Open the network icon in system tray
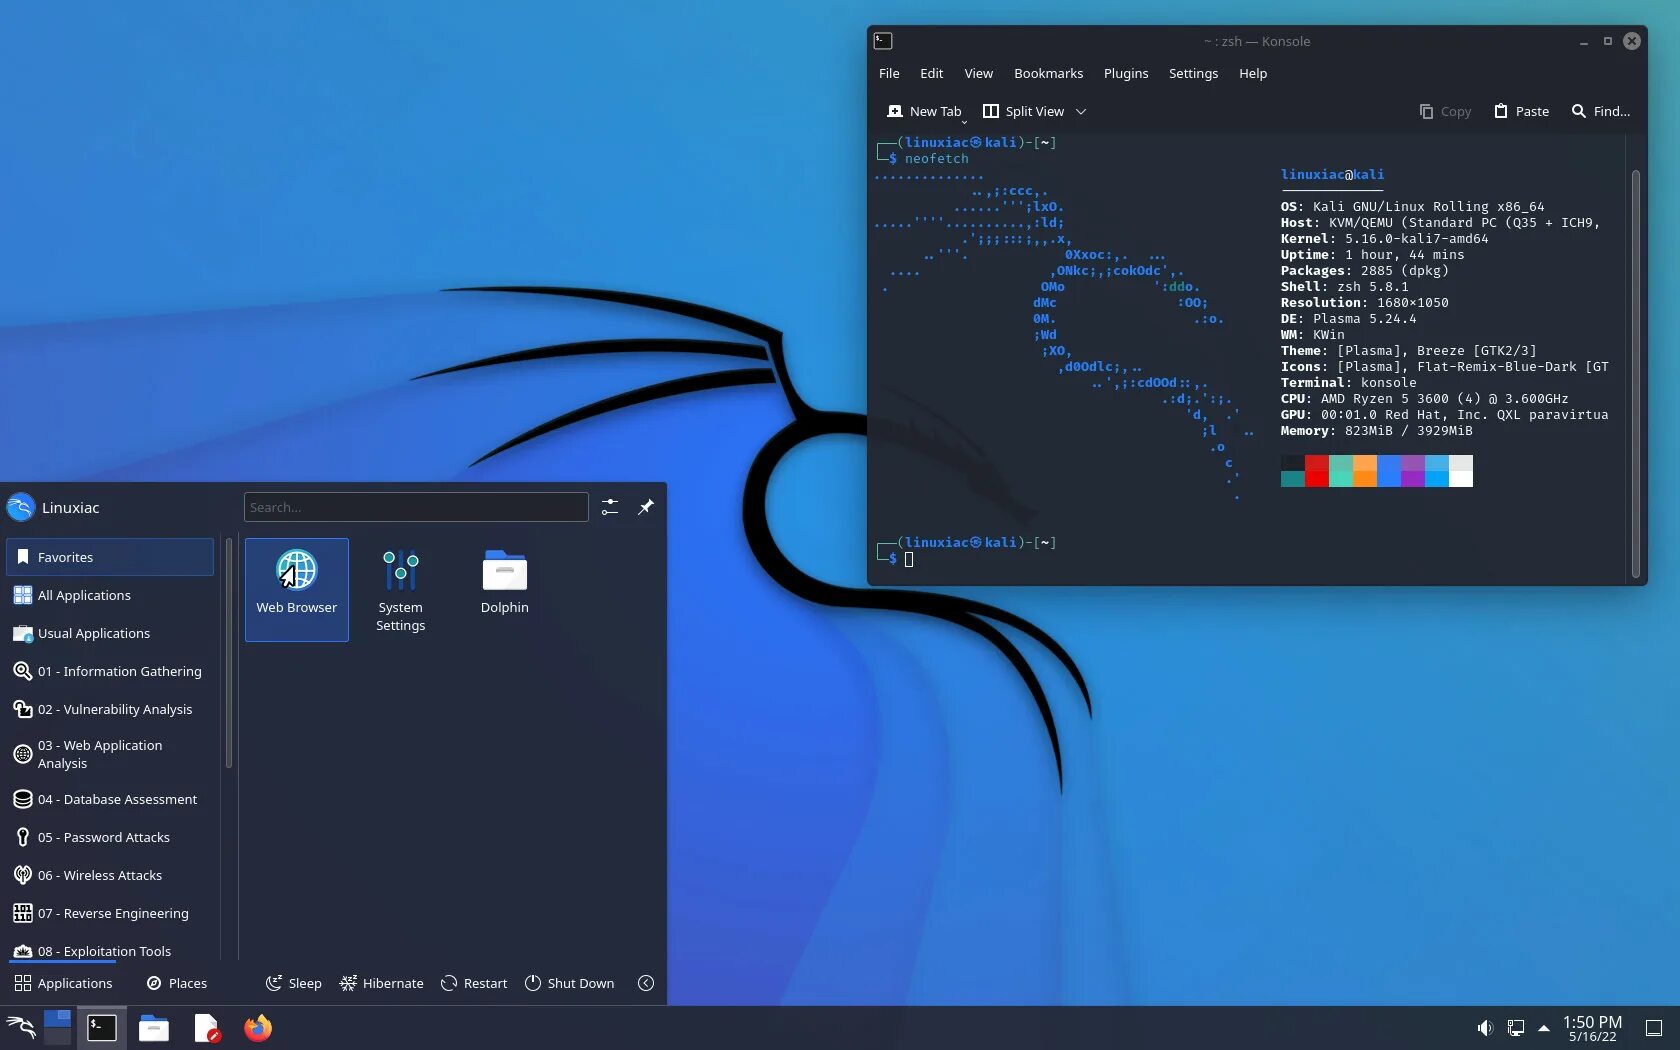This screenshot has height=1050, width=1680. click(x=1516, y=1028)
